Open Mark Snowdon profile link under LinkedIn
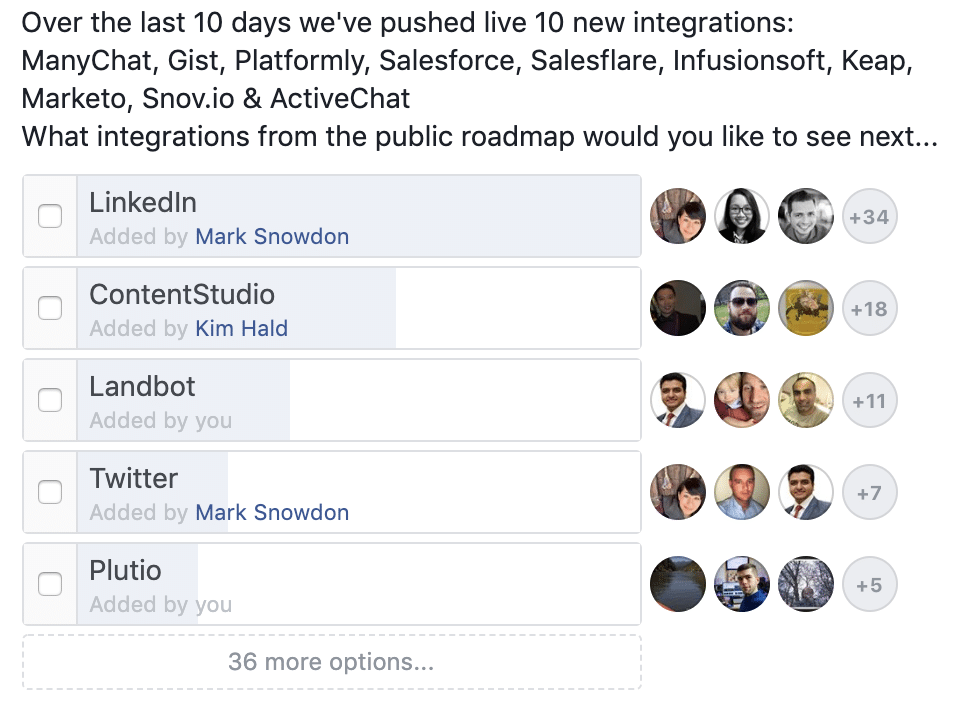Image resolution: width=966 pixels, height=702 pixels. tap(272, 237)
